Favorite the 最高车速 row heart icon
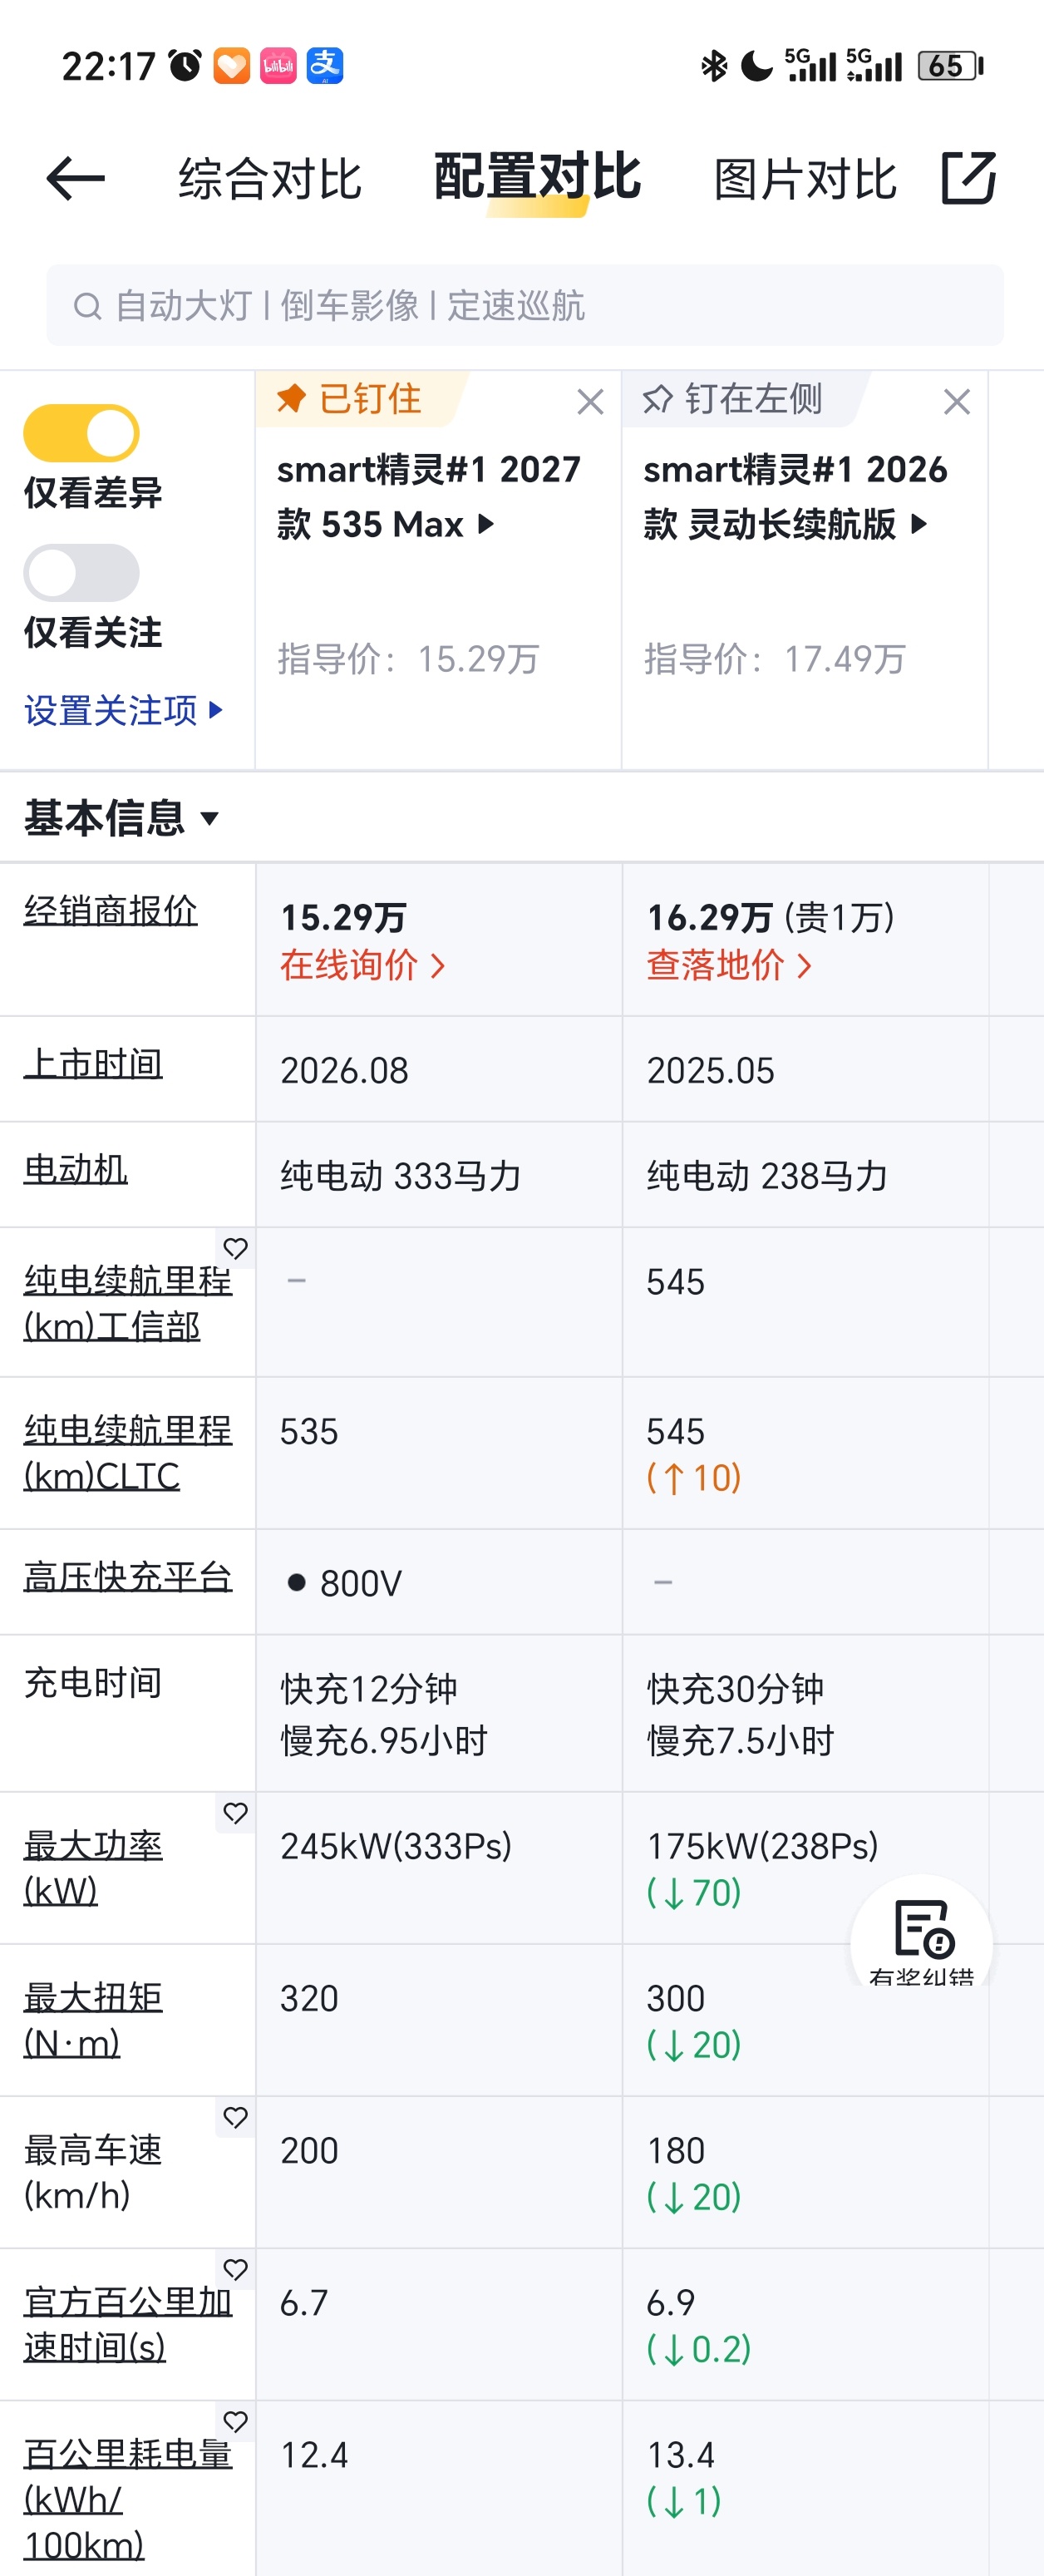The width and height of the screenshot is (1044, 2576). pos(236,2117)
